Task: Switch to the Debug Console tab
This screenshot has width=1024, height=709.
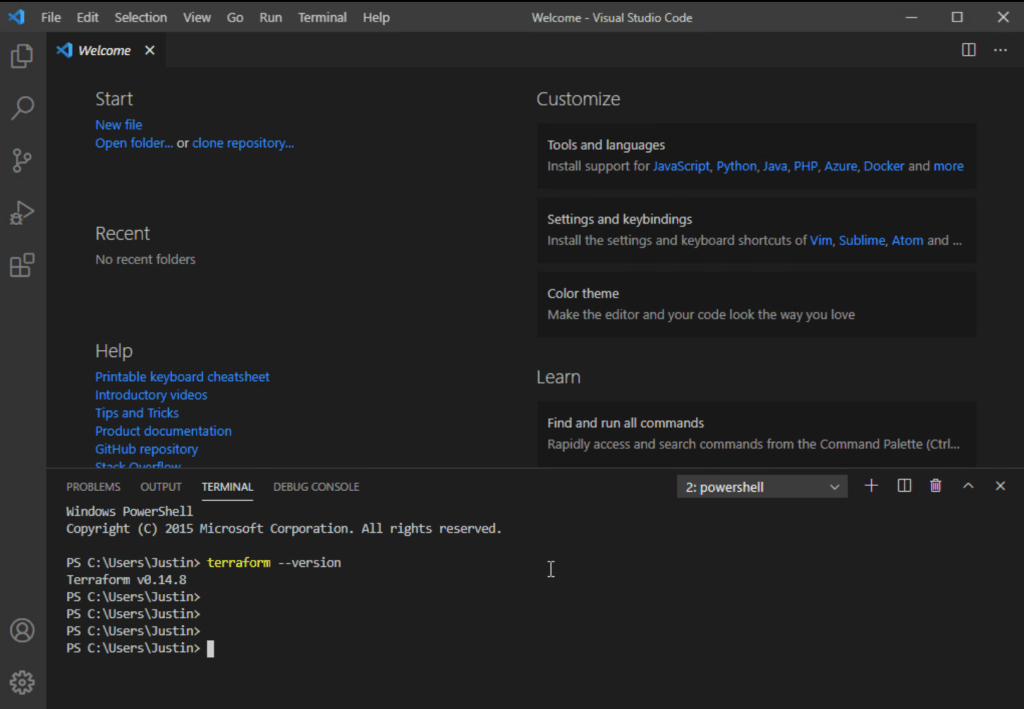Action: click(316, 487)
